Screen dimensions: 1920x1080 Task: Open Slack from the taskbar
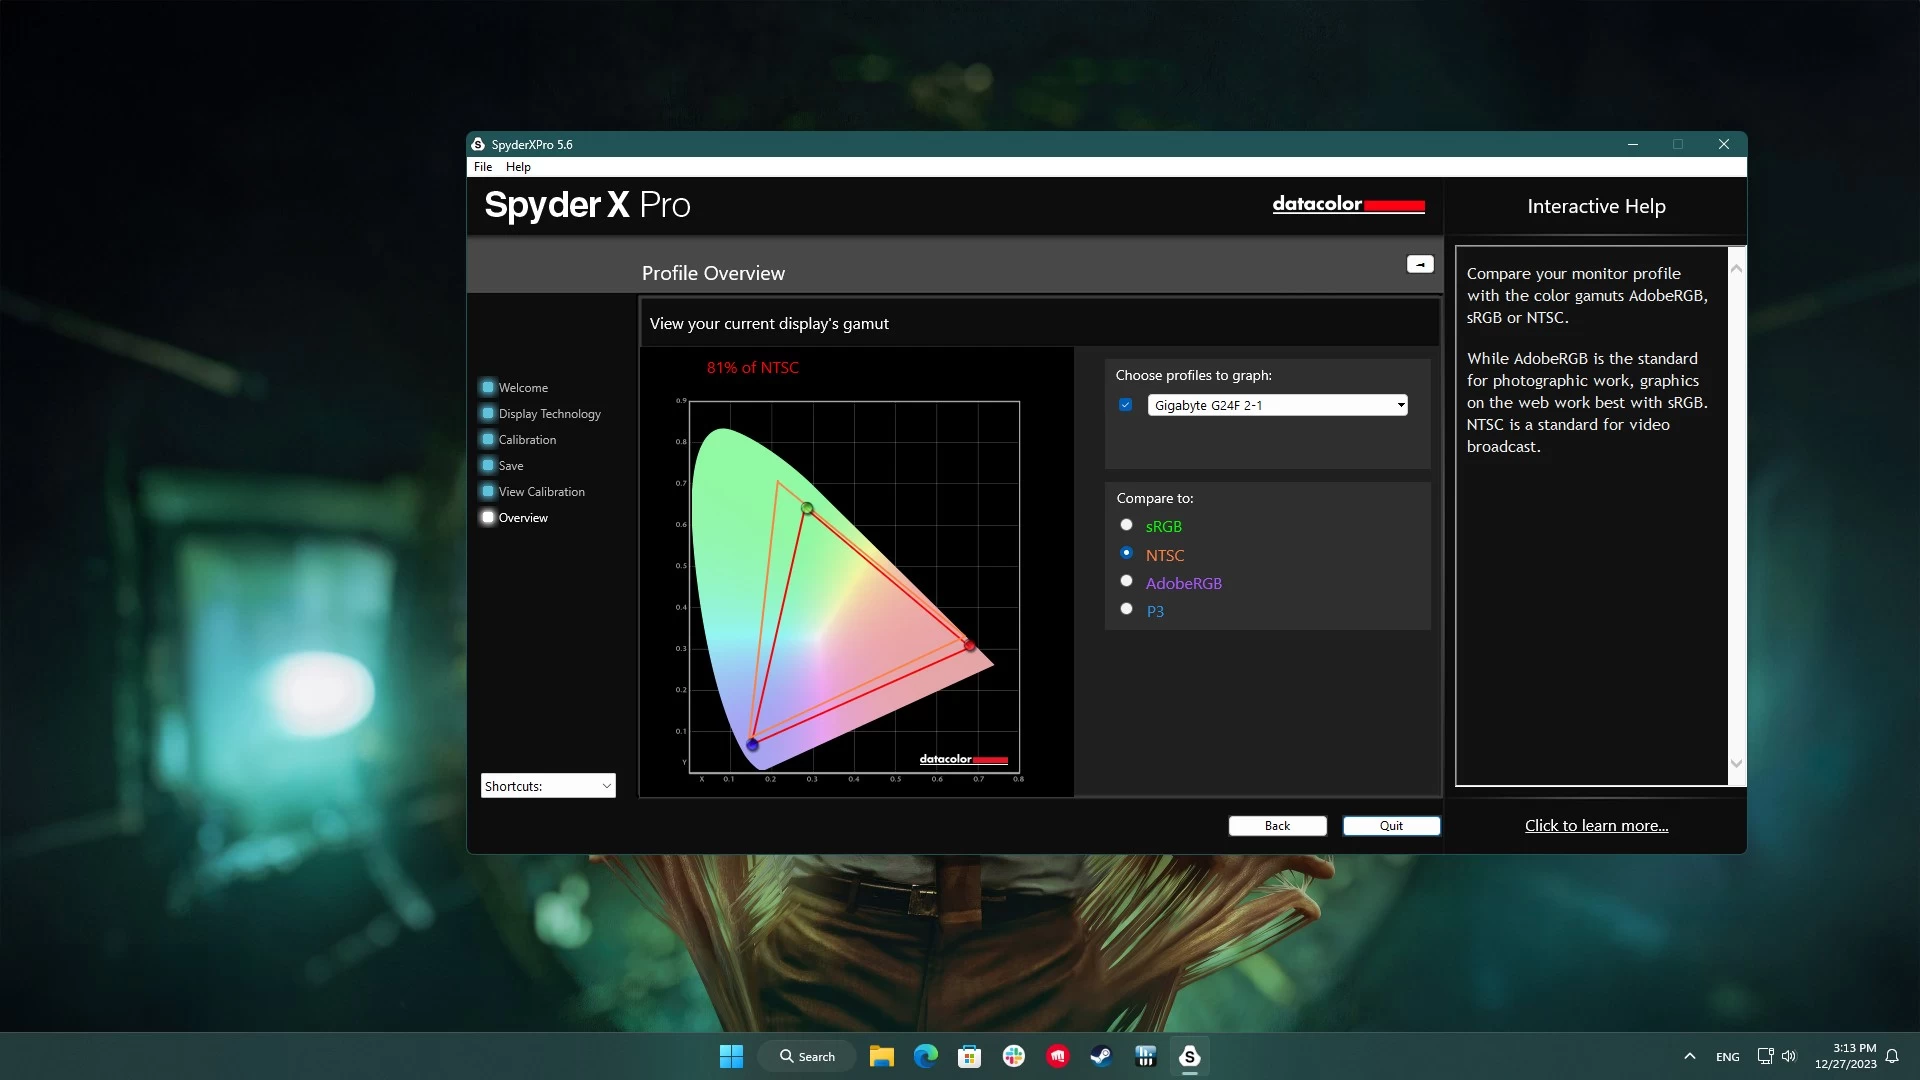tap(1014, 1056)
